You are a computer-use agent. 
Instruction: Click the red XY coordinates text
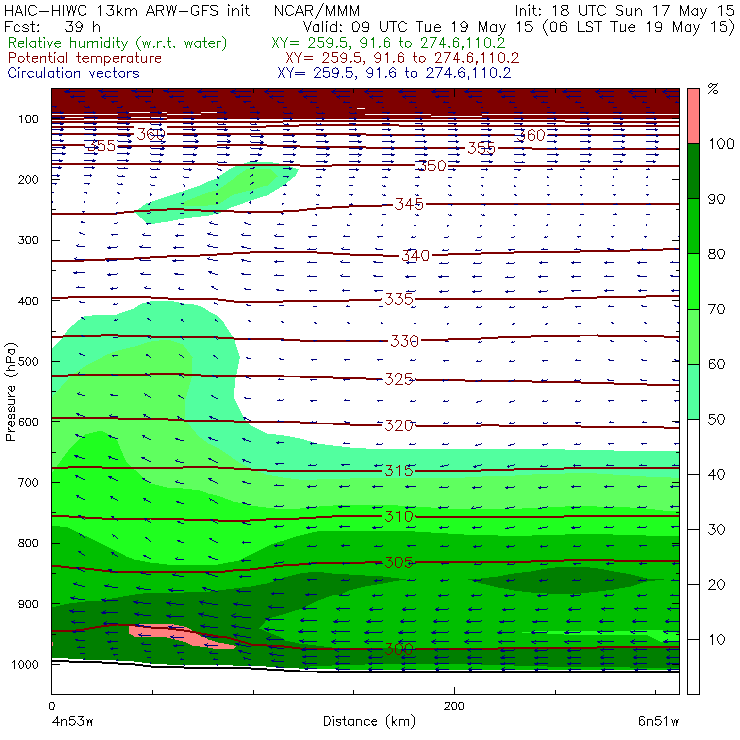(402, 58)
